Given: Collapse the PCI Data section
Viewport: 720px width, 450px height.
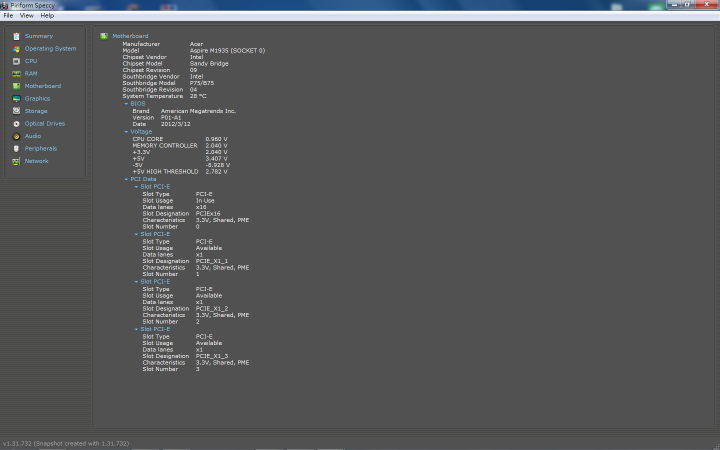Looking at the screenshot, I should 126,180.
